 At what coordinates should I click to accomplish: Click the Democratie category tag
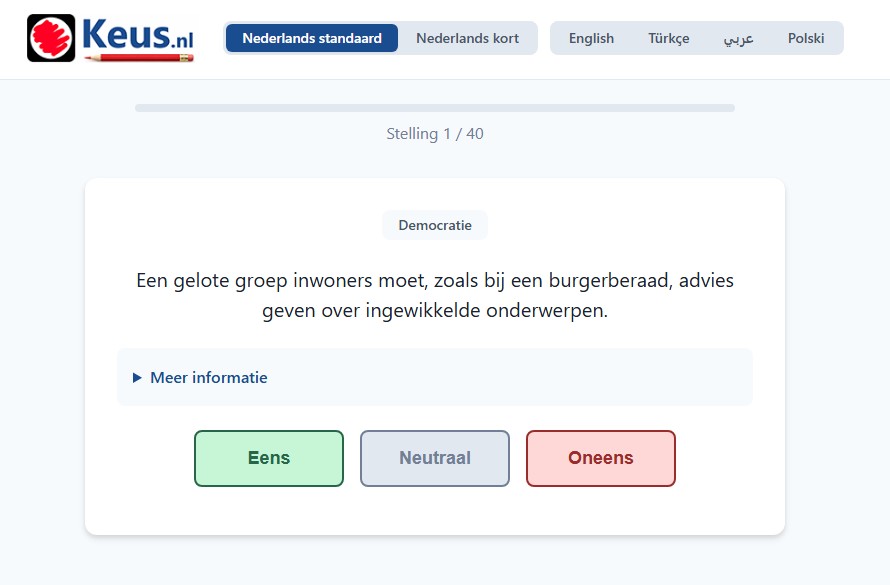[435, 225]
